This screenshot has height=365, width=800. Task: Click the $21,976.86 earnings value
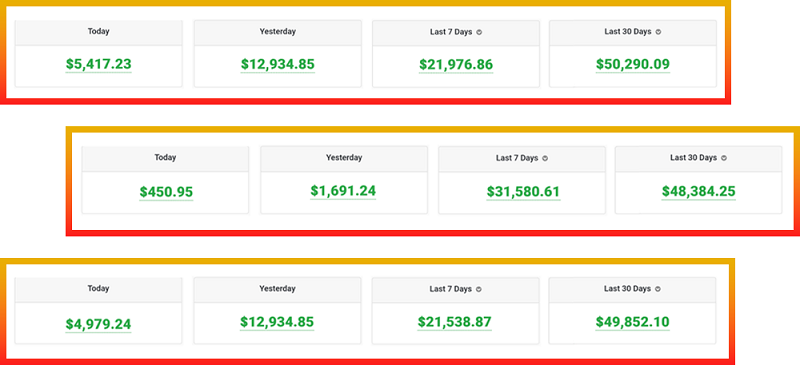point(456,65)
